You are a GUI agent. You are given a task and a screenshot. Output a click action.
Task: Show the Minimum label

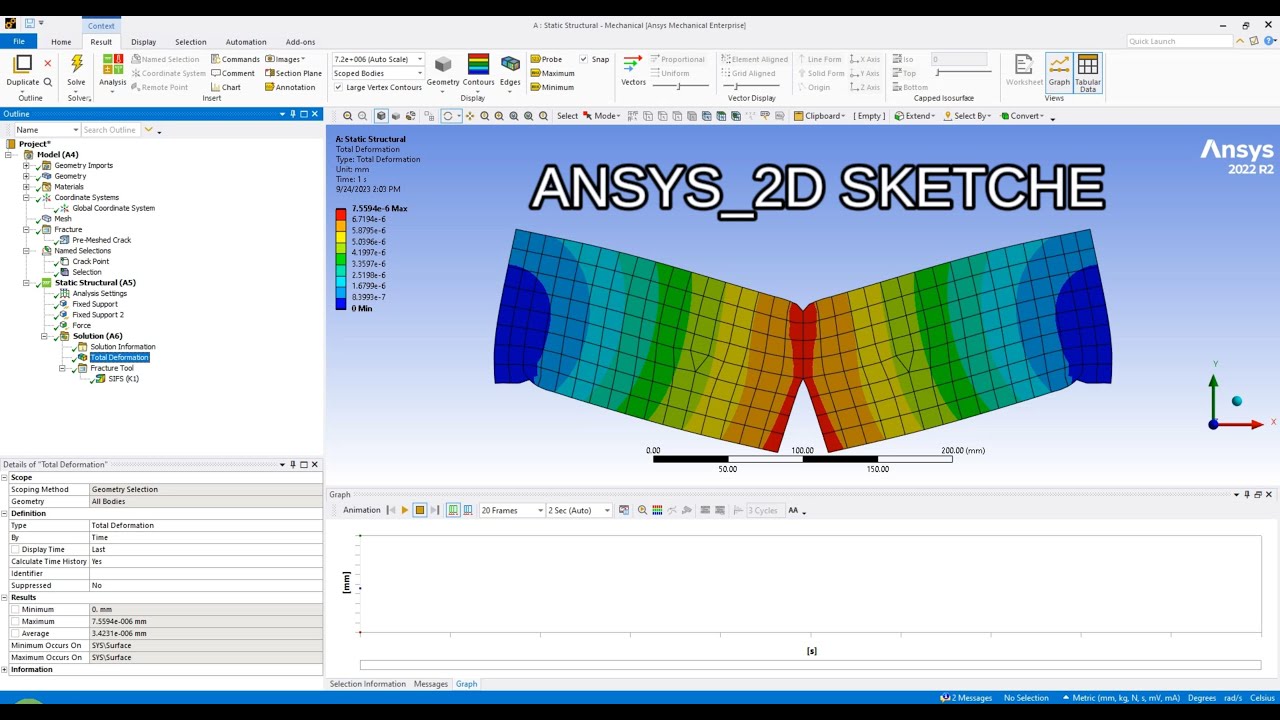552,87
